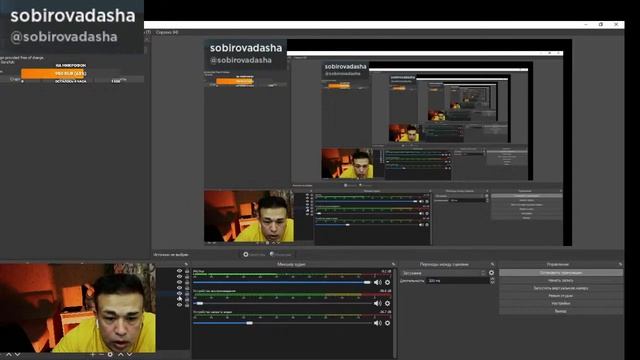The width and height of the screenshot is (640, 360).
Task: Float the controls dock panel
Action: pos(620,264)
